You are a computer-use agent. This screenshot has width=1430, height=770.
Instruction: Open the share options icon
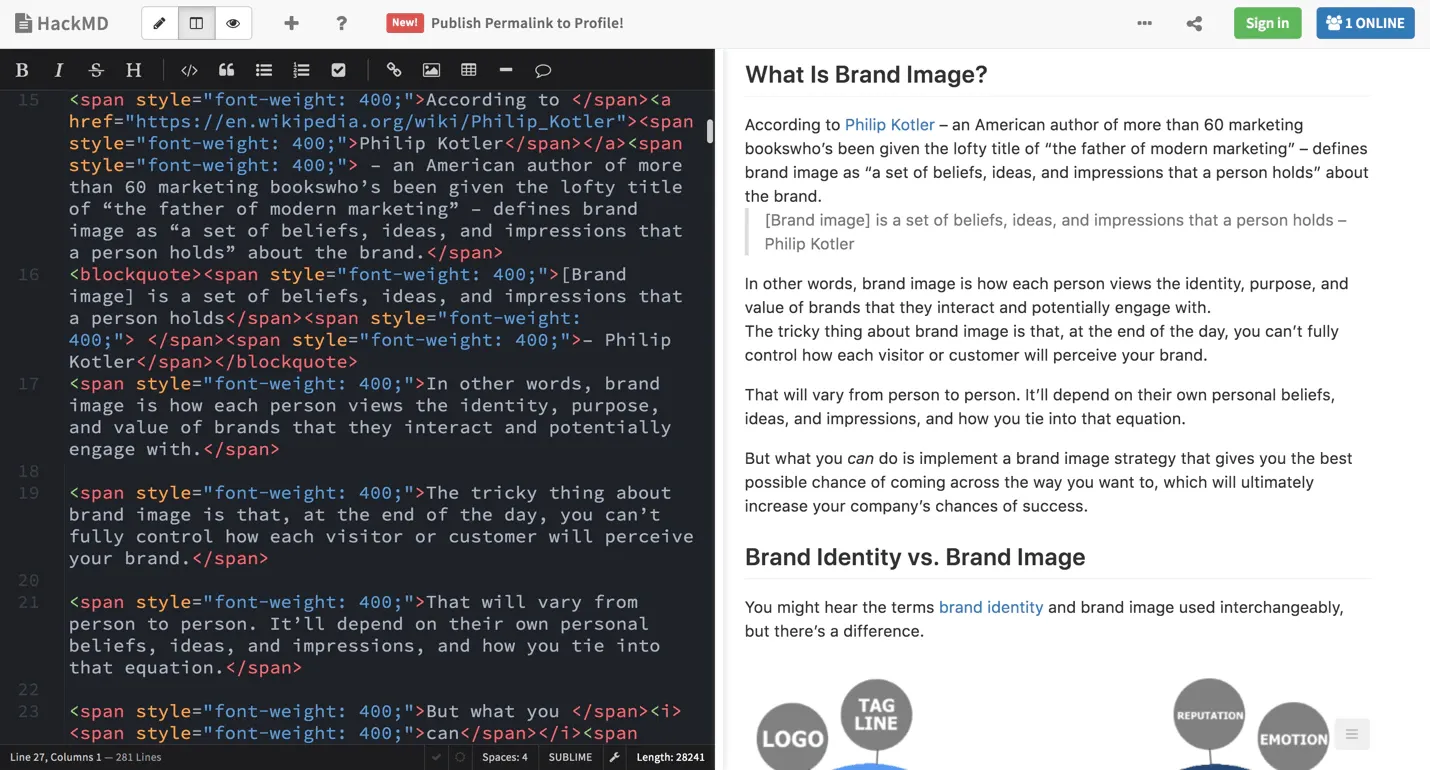tap(1194, 23)
